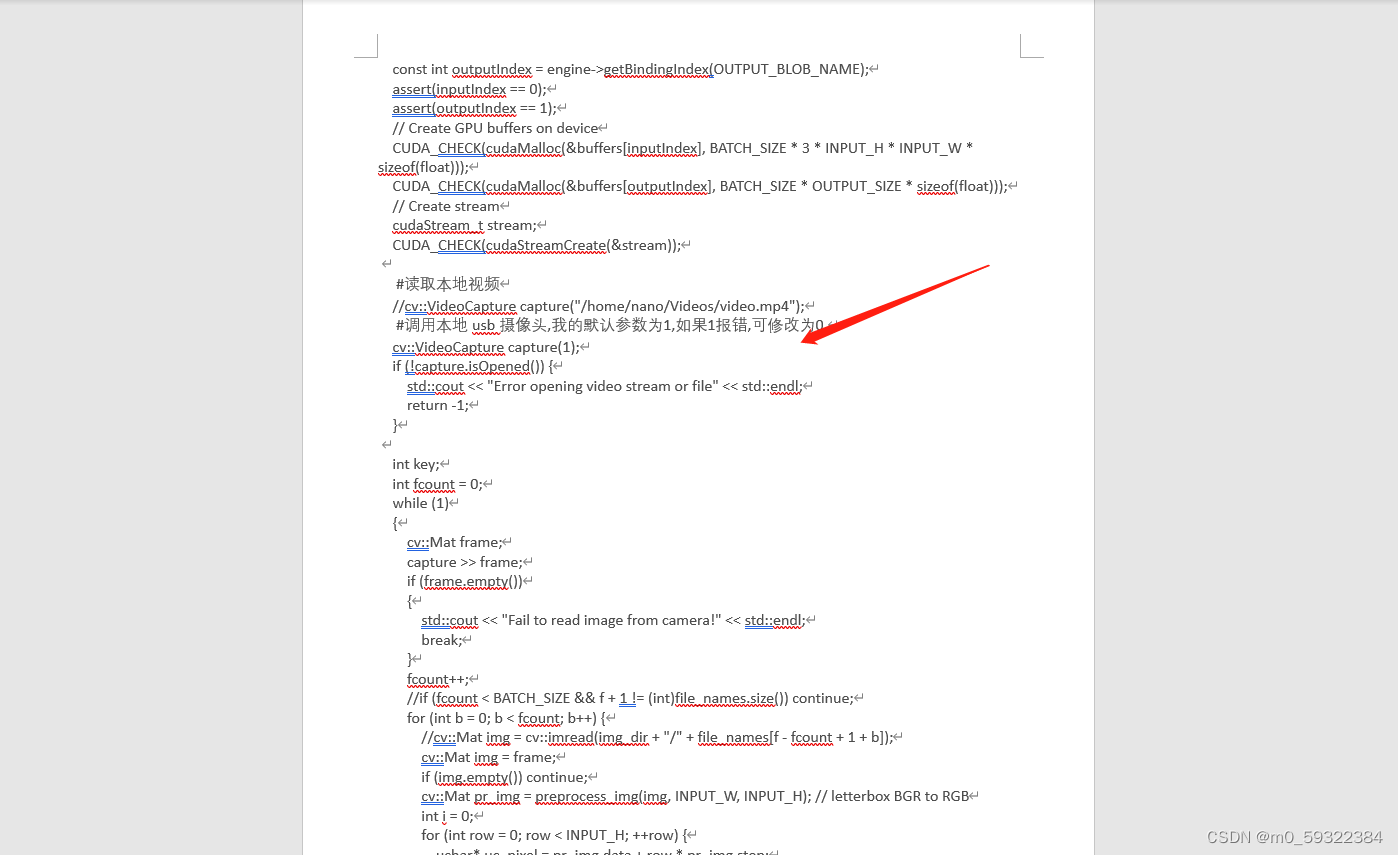
Task: Click the underlined std::endl text
Action: pos(773,620)
